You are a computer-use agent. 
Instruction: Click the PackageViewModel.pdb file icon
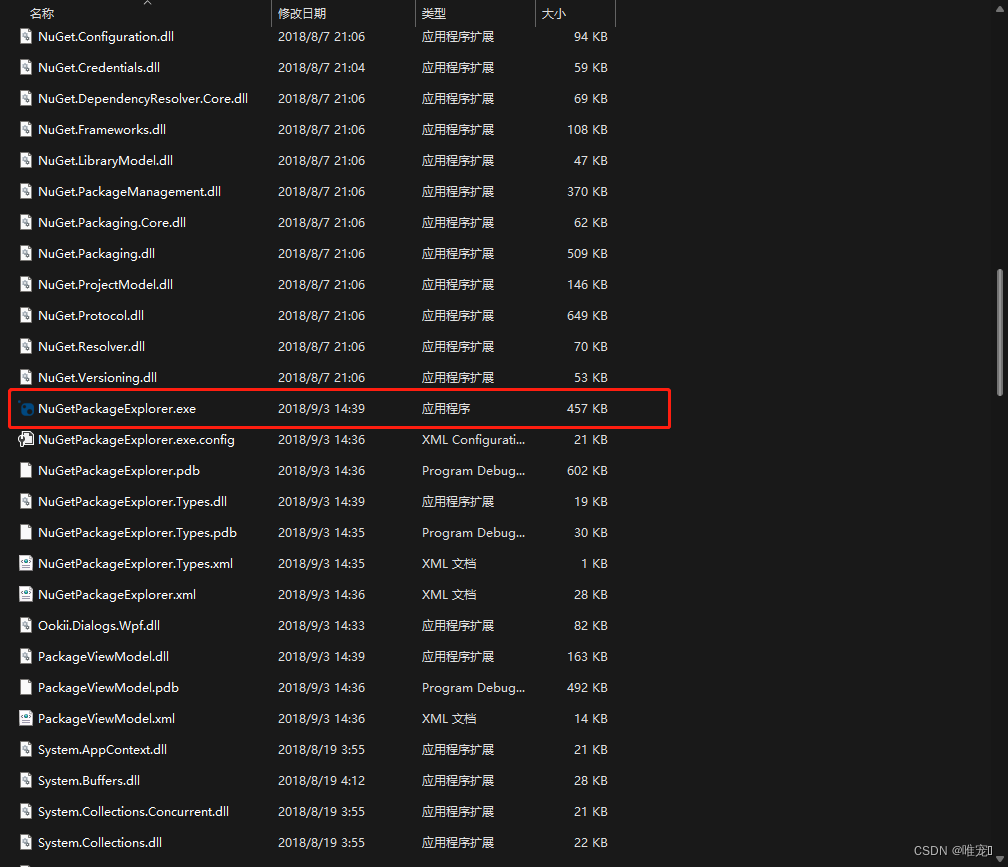(26, 688)
